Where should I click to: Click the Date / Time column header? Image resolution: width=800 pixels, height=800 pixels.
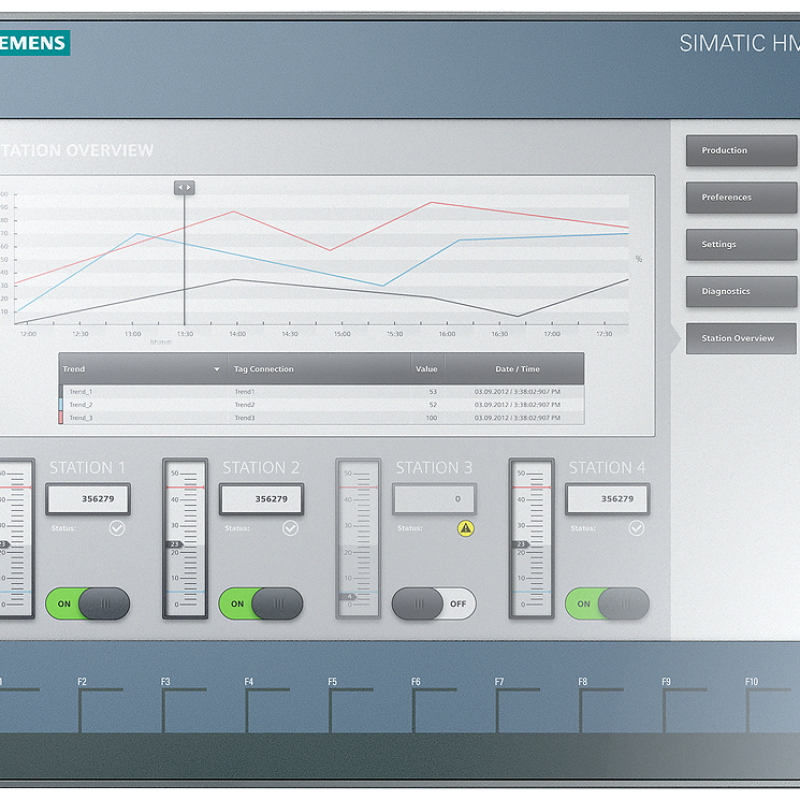coord(517,369)
